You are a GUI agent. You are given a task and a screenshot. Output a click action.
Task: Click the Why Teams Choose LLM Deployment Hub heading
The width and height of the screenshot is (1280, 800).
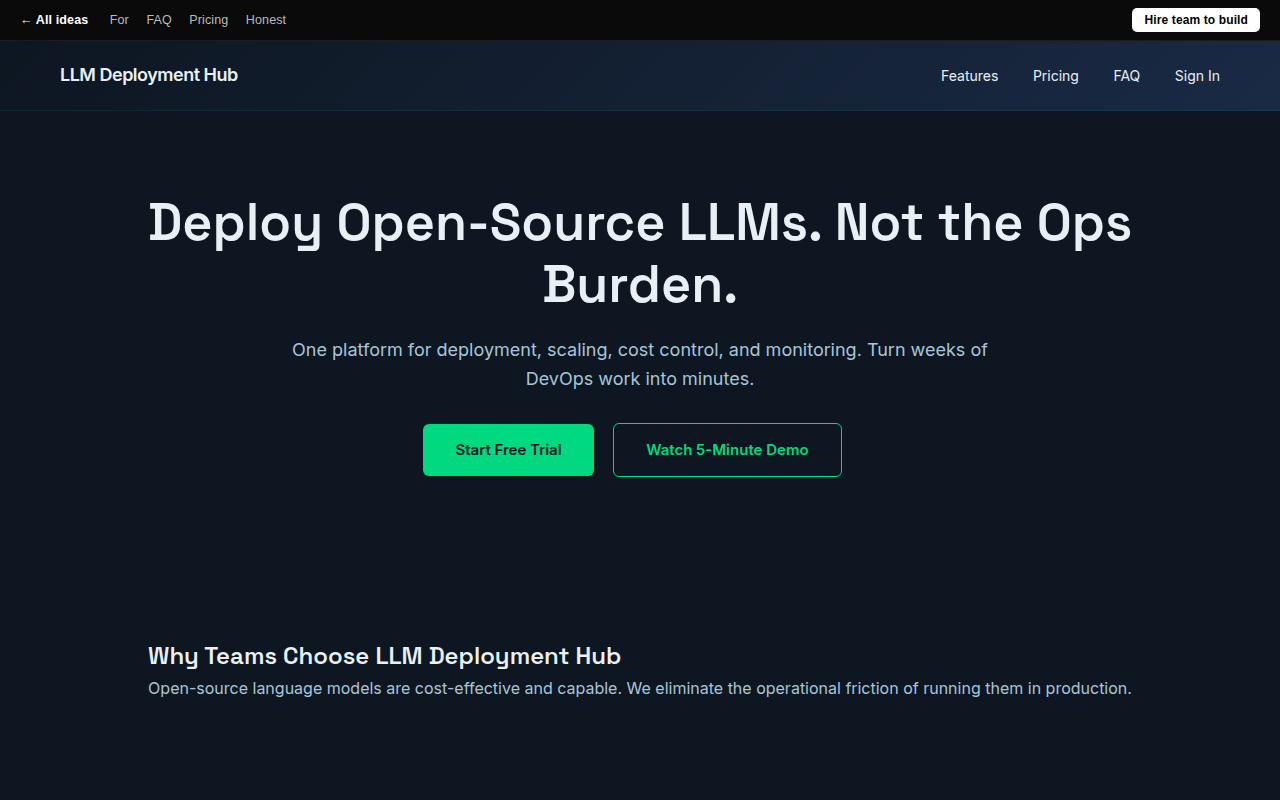point(384,656)
